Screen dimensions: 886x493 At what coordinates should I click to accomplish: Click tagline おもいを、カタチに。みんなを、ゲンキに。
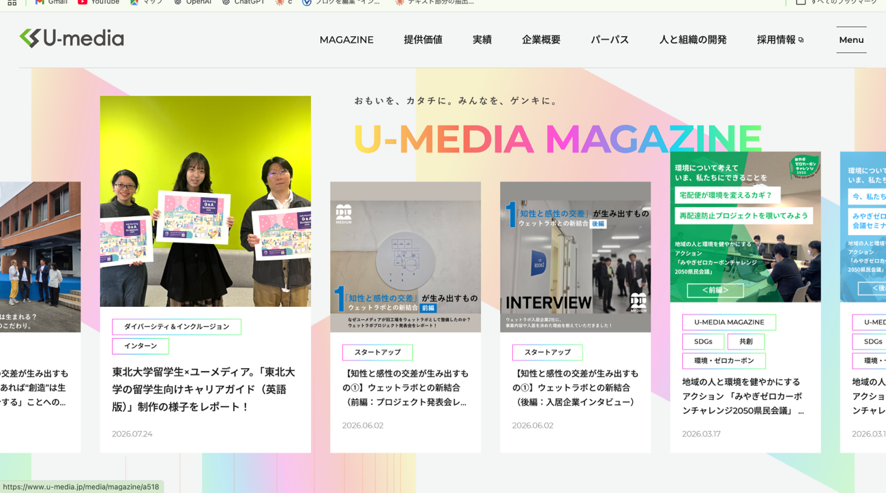click(x=455, y=101)
